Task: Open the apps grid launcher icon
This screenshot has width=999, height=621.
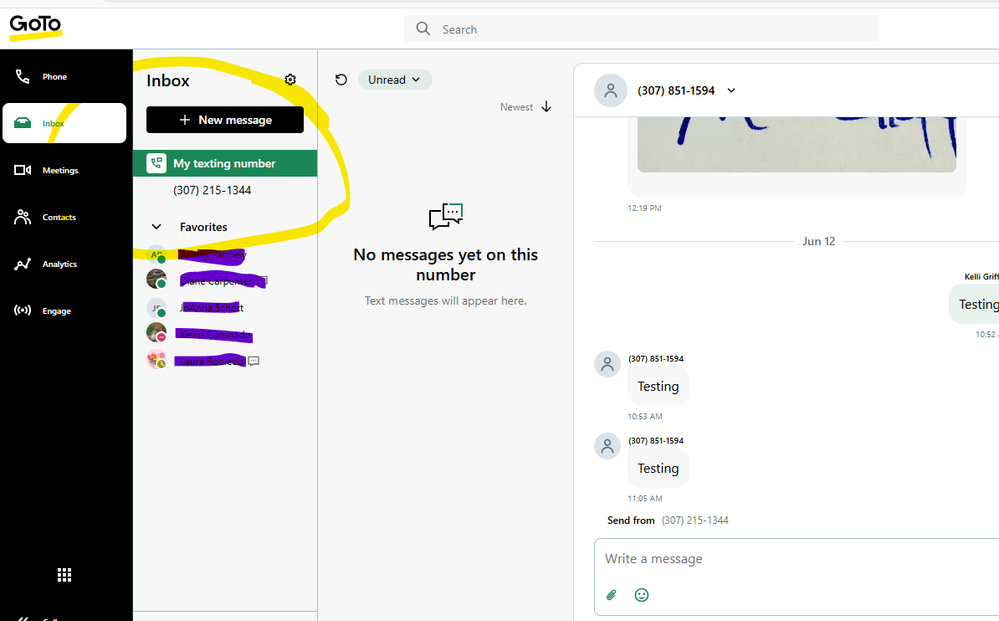Action: [64, 575]
